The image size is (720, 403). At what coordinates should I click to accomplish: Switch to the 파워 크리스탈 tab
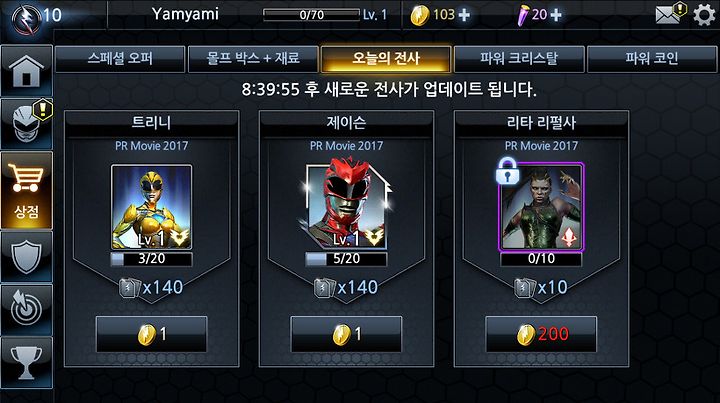(519, 59)
